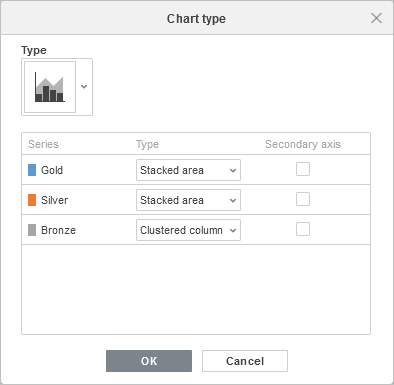Select the Silver series name
Image resolution: width=394 pixels, height=385 pixels.
point(55,200)
